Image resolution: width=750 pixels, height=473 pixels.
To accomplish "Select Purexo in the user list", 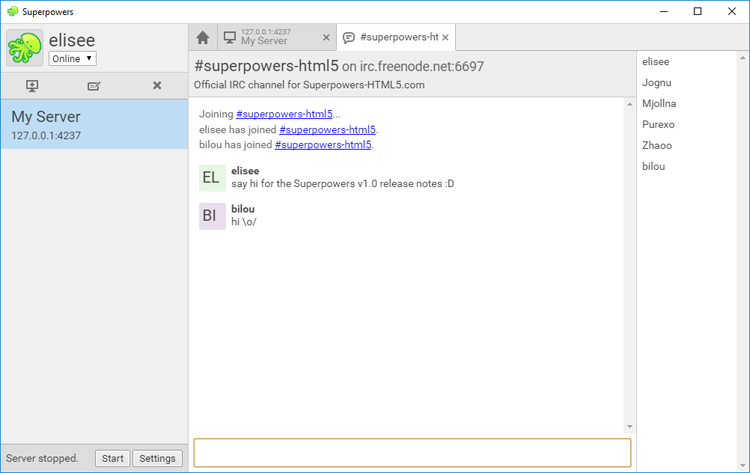I will 658,125.
